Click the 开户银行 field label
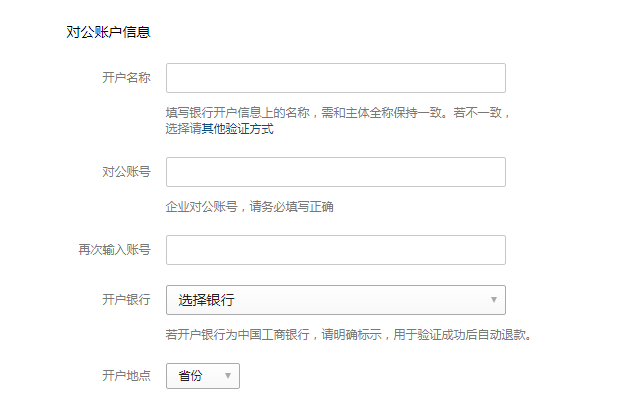The height and width of the screenshot is (411, 640). pyautogui.click(x=126, y=300)
